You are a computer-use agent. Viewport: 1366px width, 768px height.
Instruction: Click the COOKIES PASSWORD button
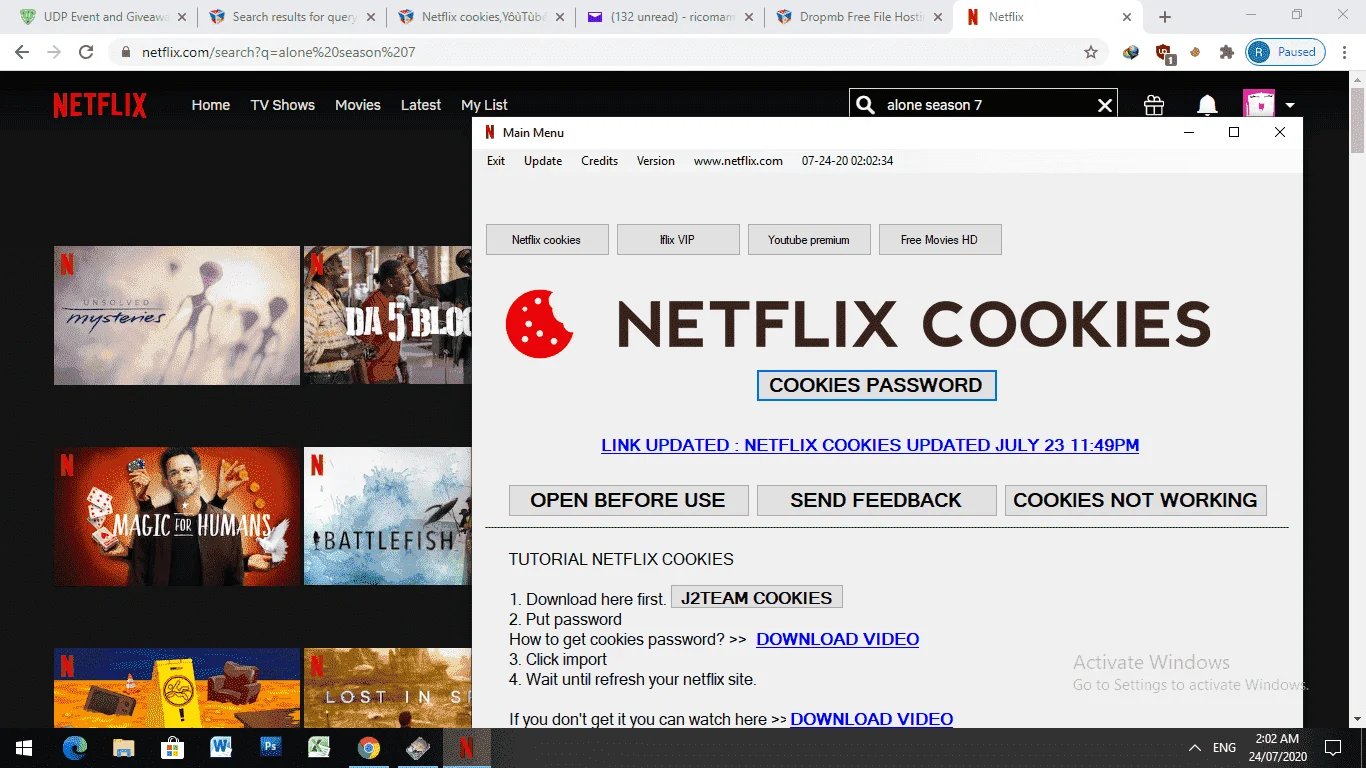pyautogui.click(x=876, y=385)
